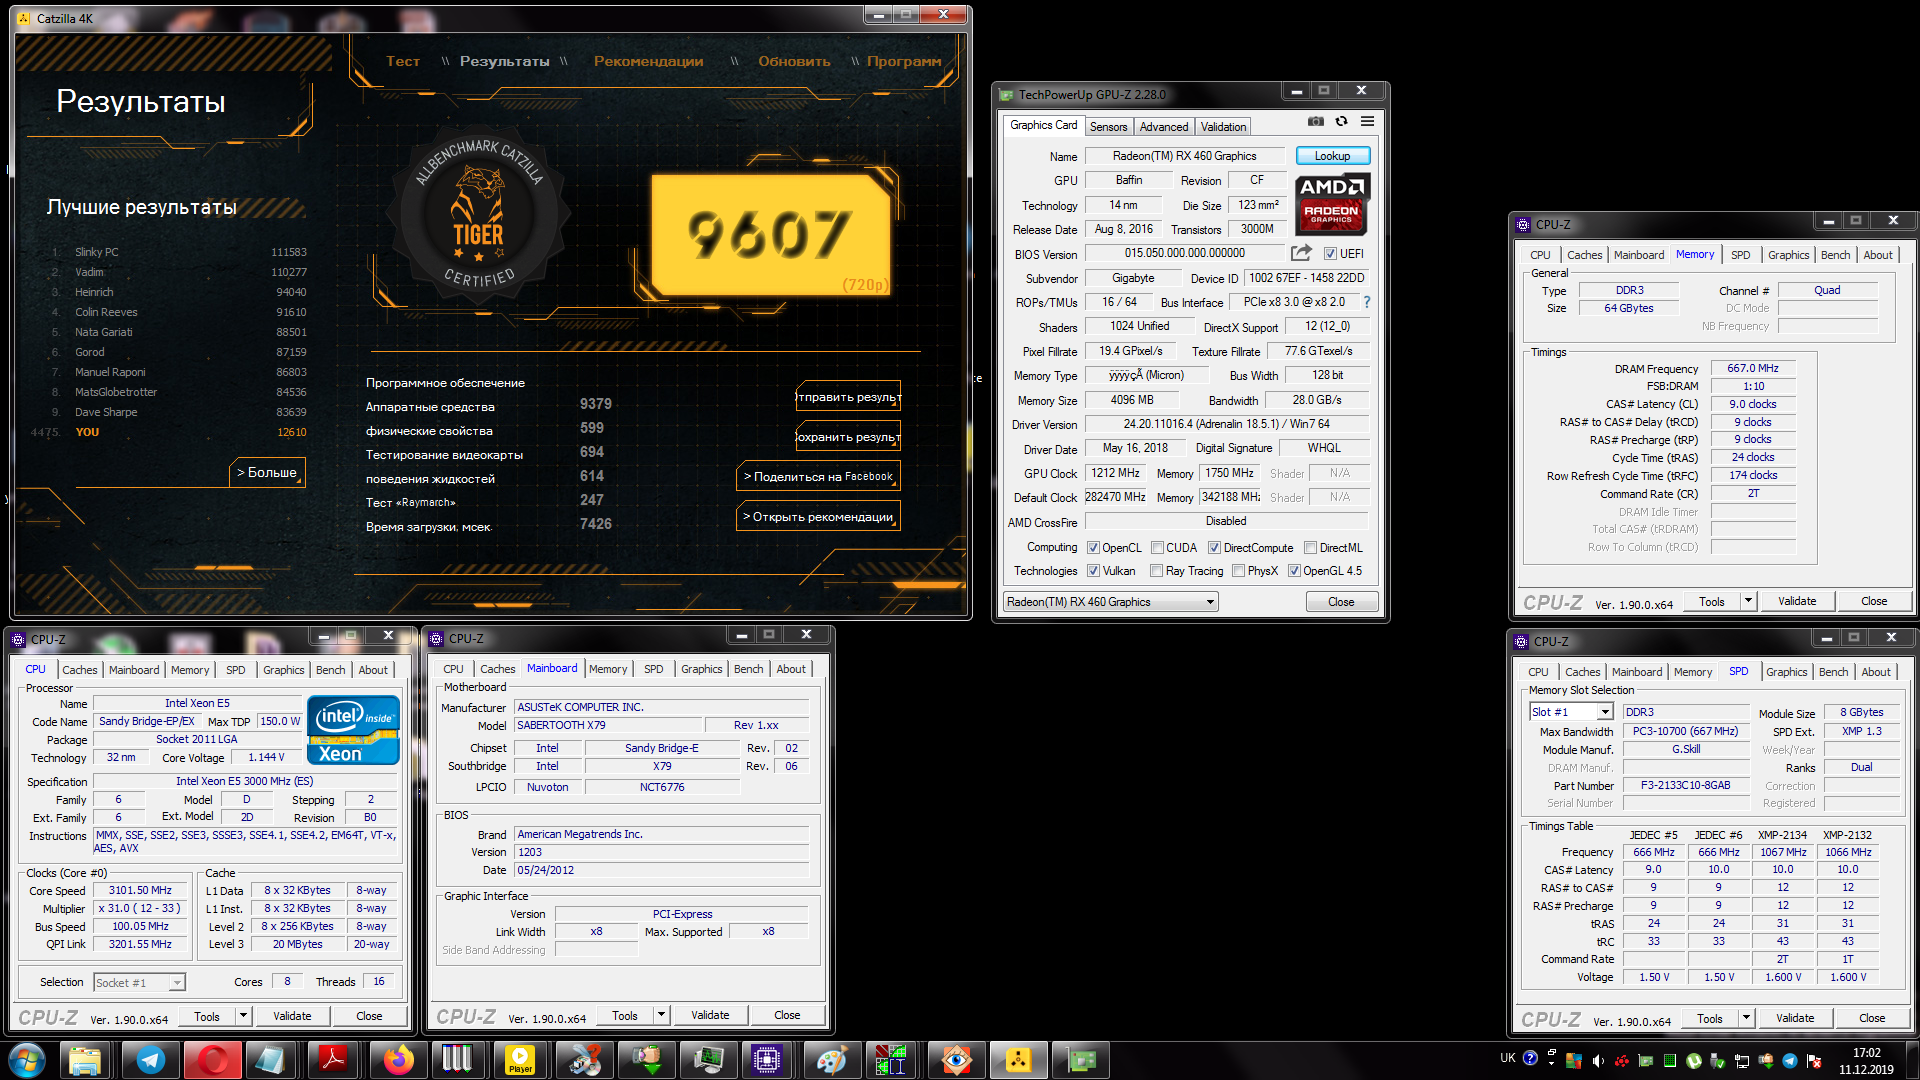Click the system clock showing 17:02
This screenshot has width=1920, height=1080.
pos(1866,1052)
